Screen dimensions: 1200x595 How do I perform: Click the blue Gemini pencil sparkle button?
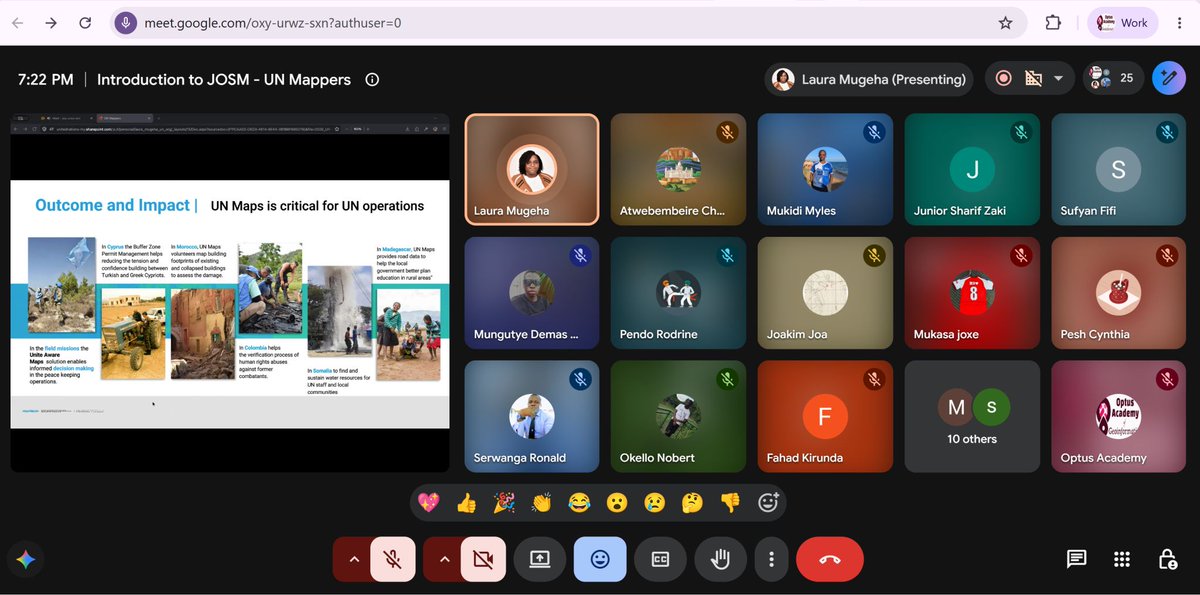click(1168, 78)
